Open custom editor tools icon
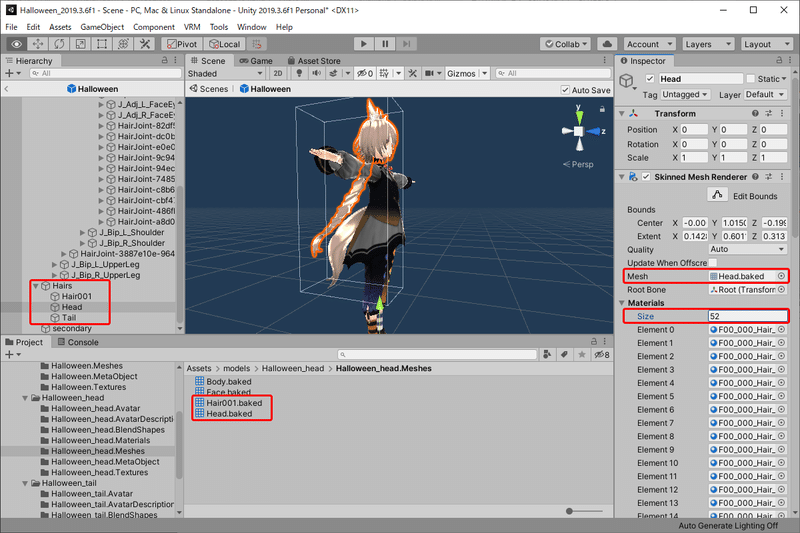 coord(145,44)
